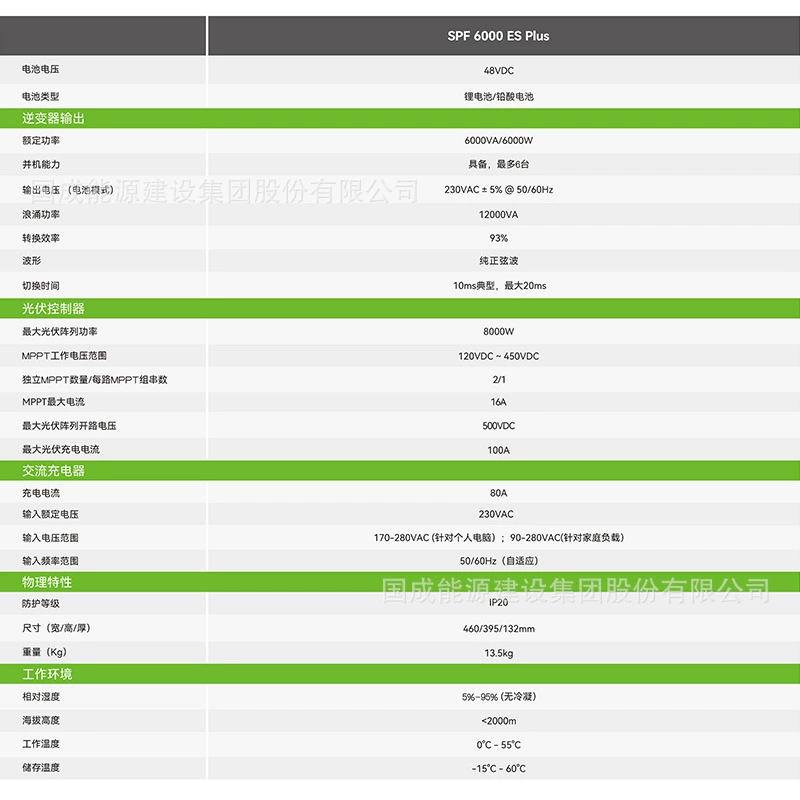Select the 逆变器输出 green section header
Image resolution: width=800 pixels, height=800 pixels.
400,118
